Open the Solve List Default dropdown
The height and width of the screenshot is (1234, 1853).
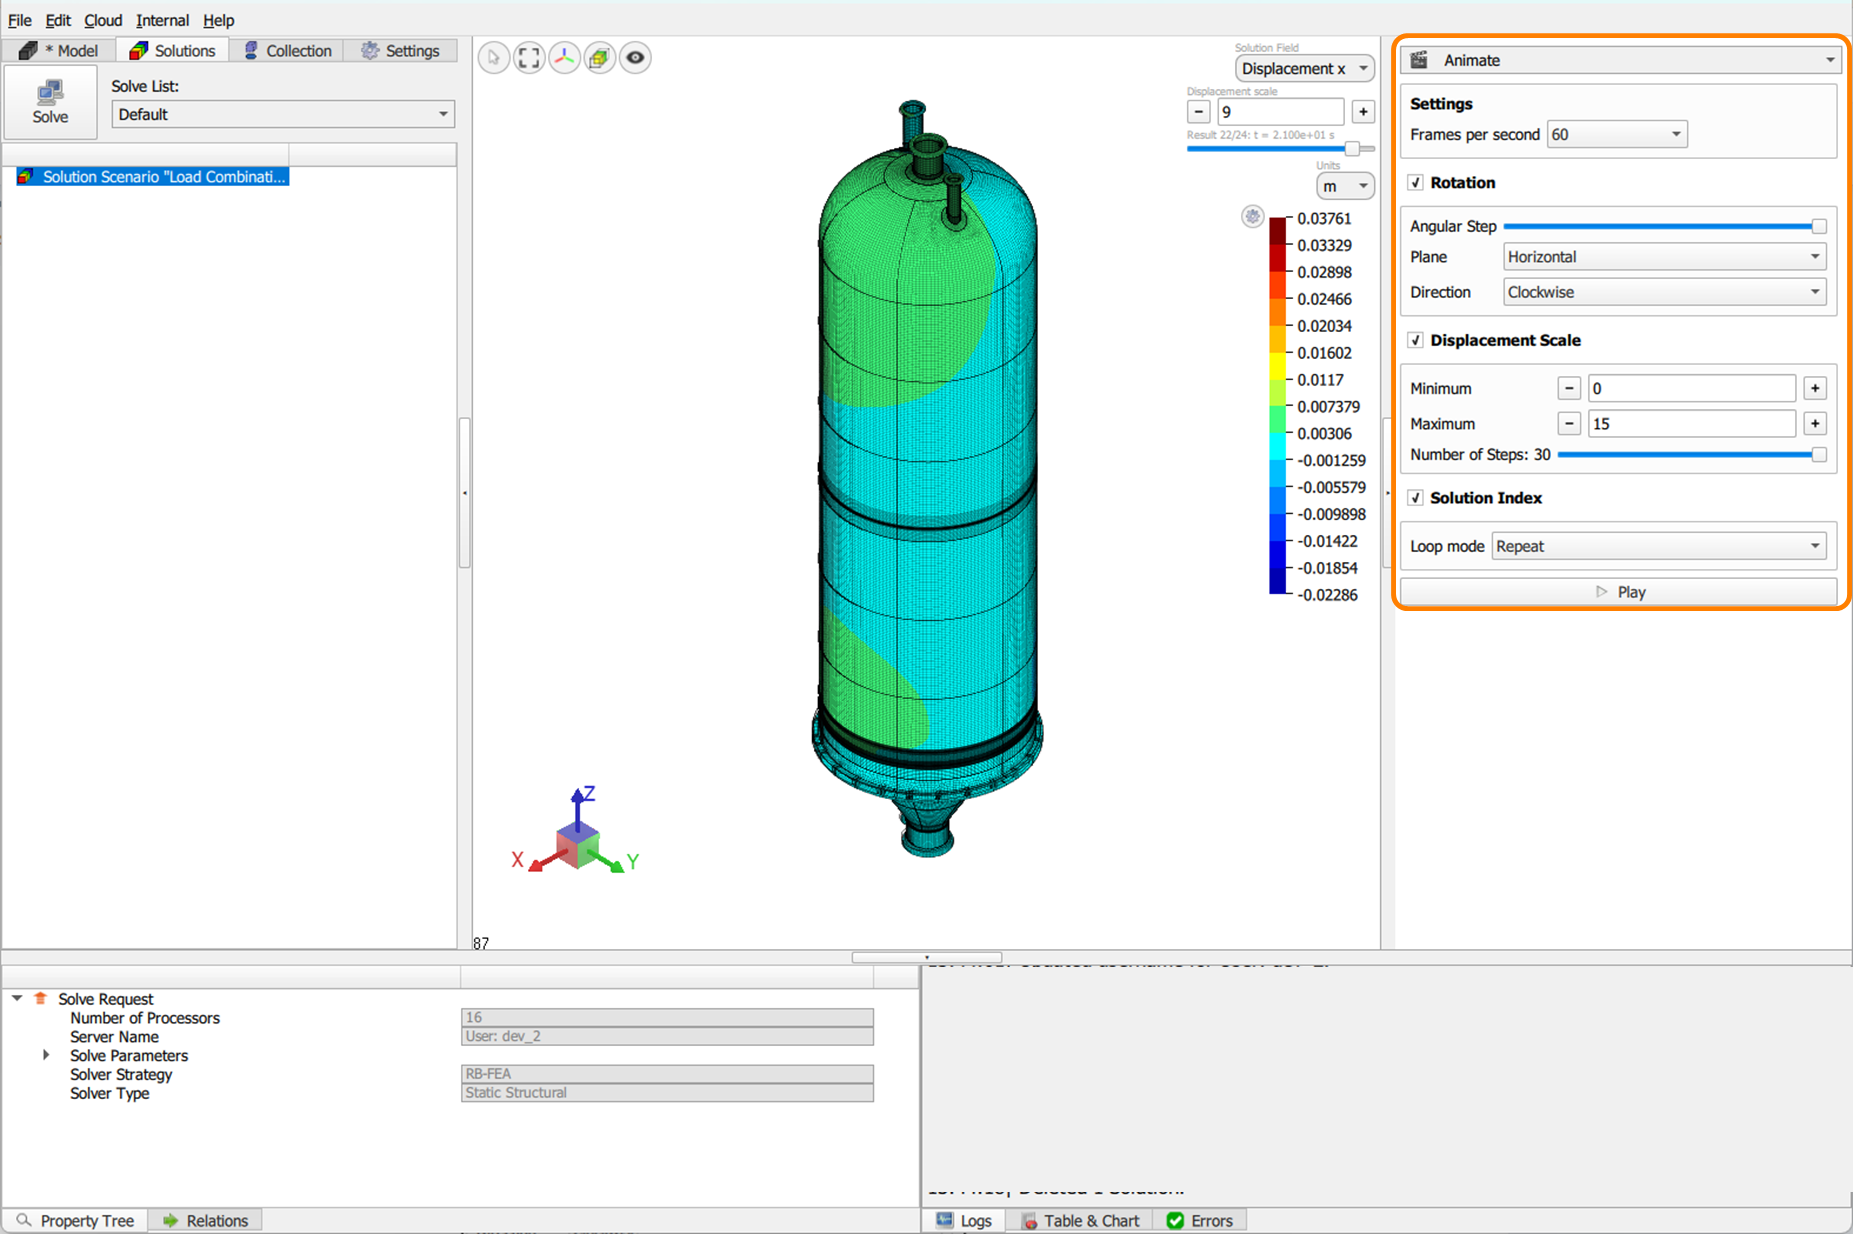pos(283,114)
